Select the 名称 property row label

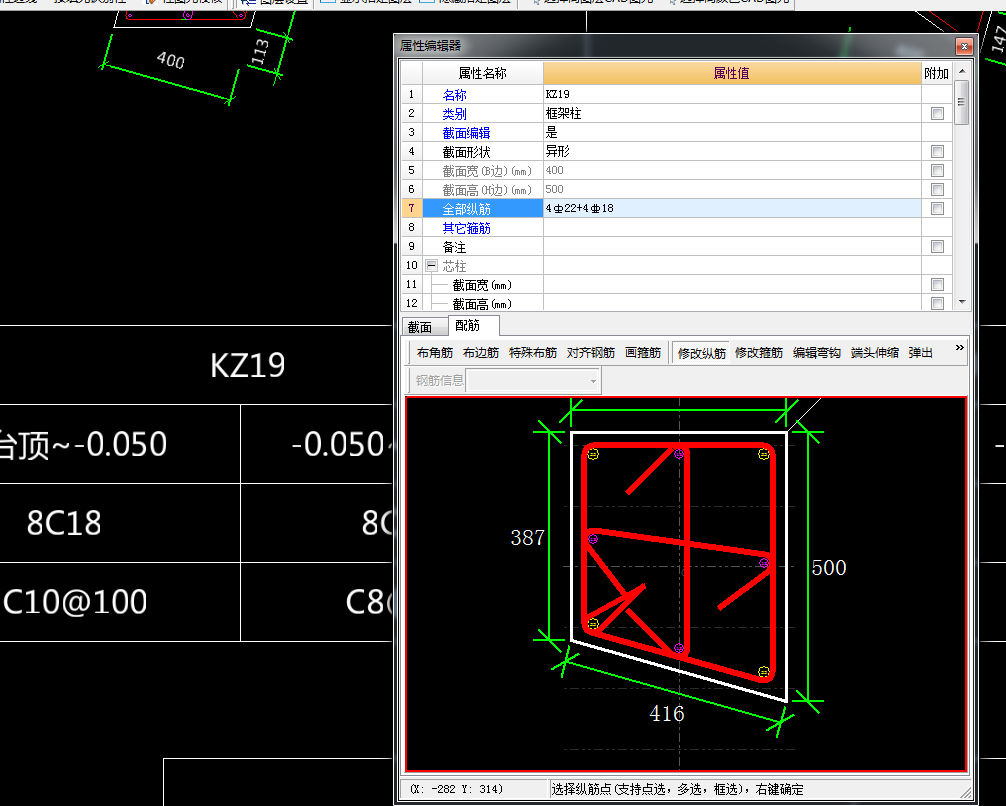[454, 95]
